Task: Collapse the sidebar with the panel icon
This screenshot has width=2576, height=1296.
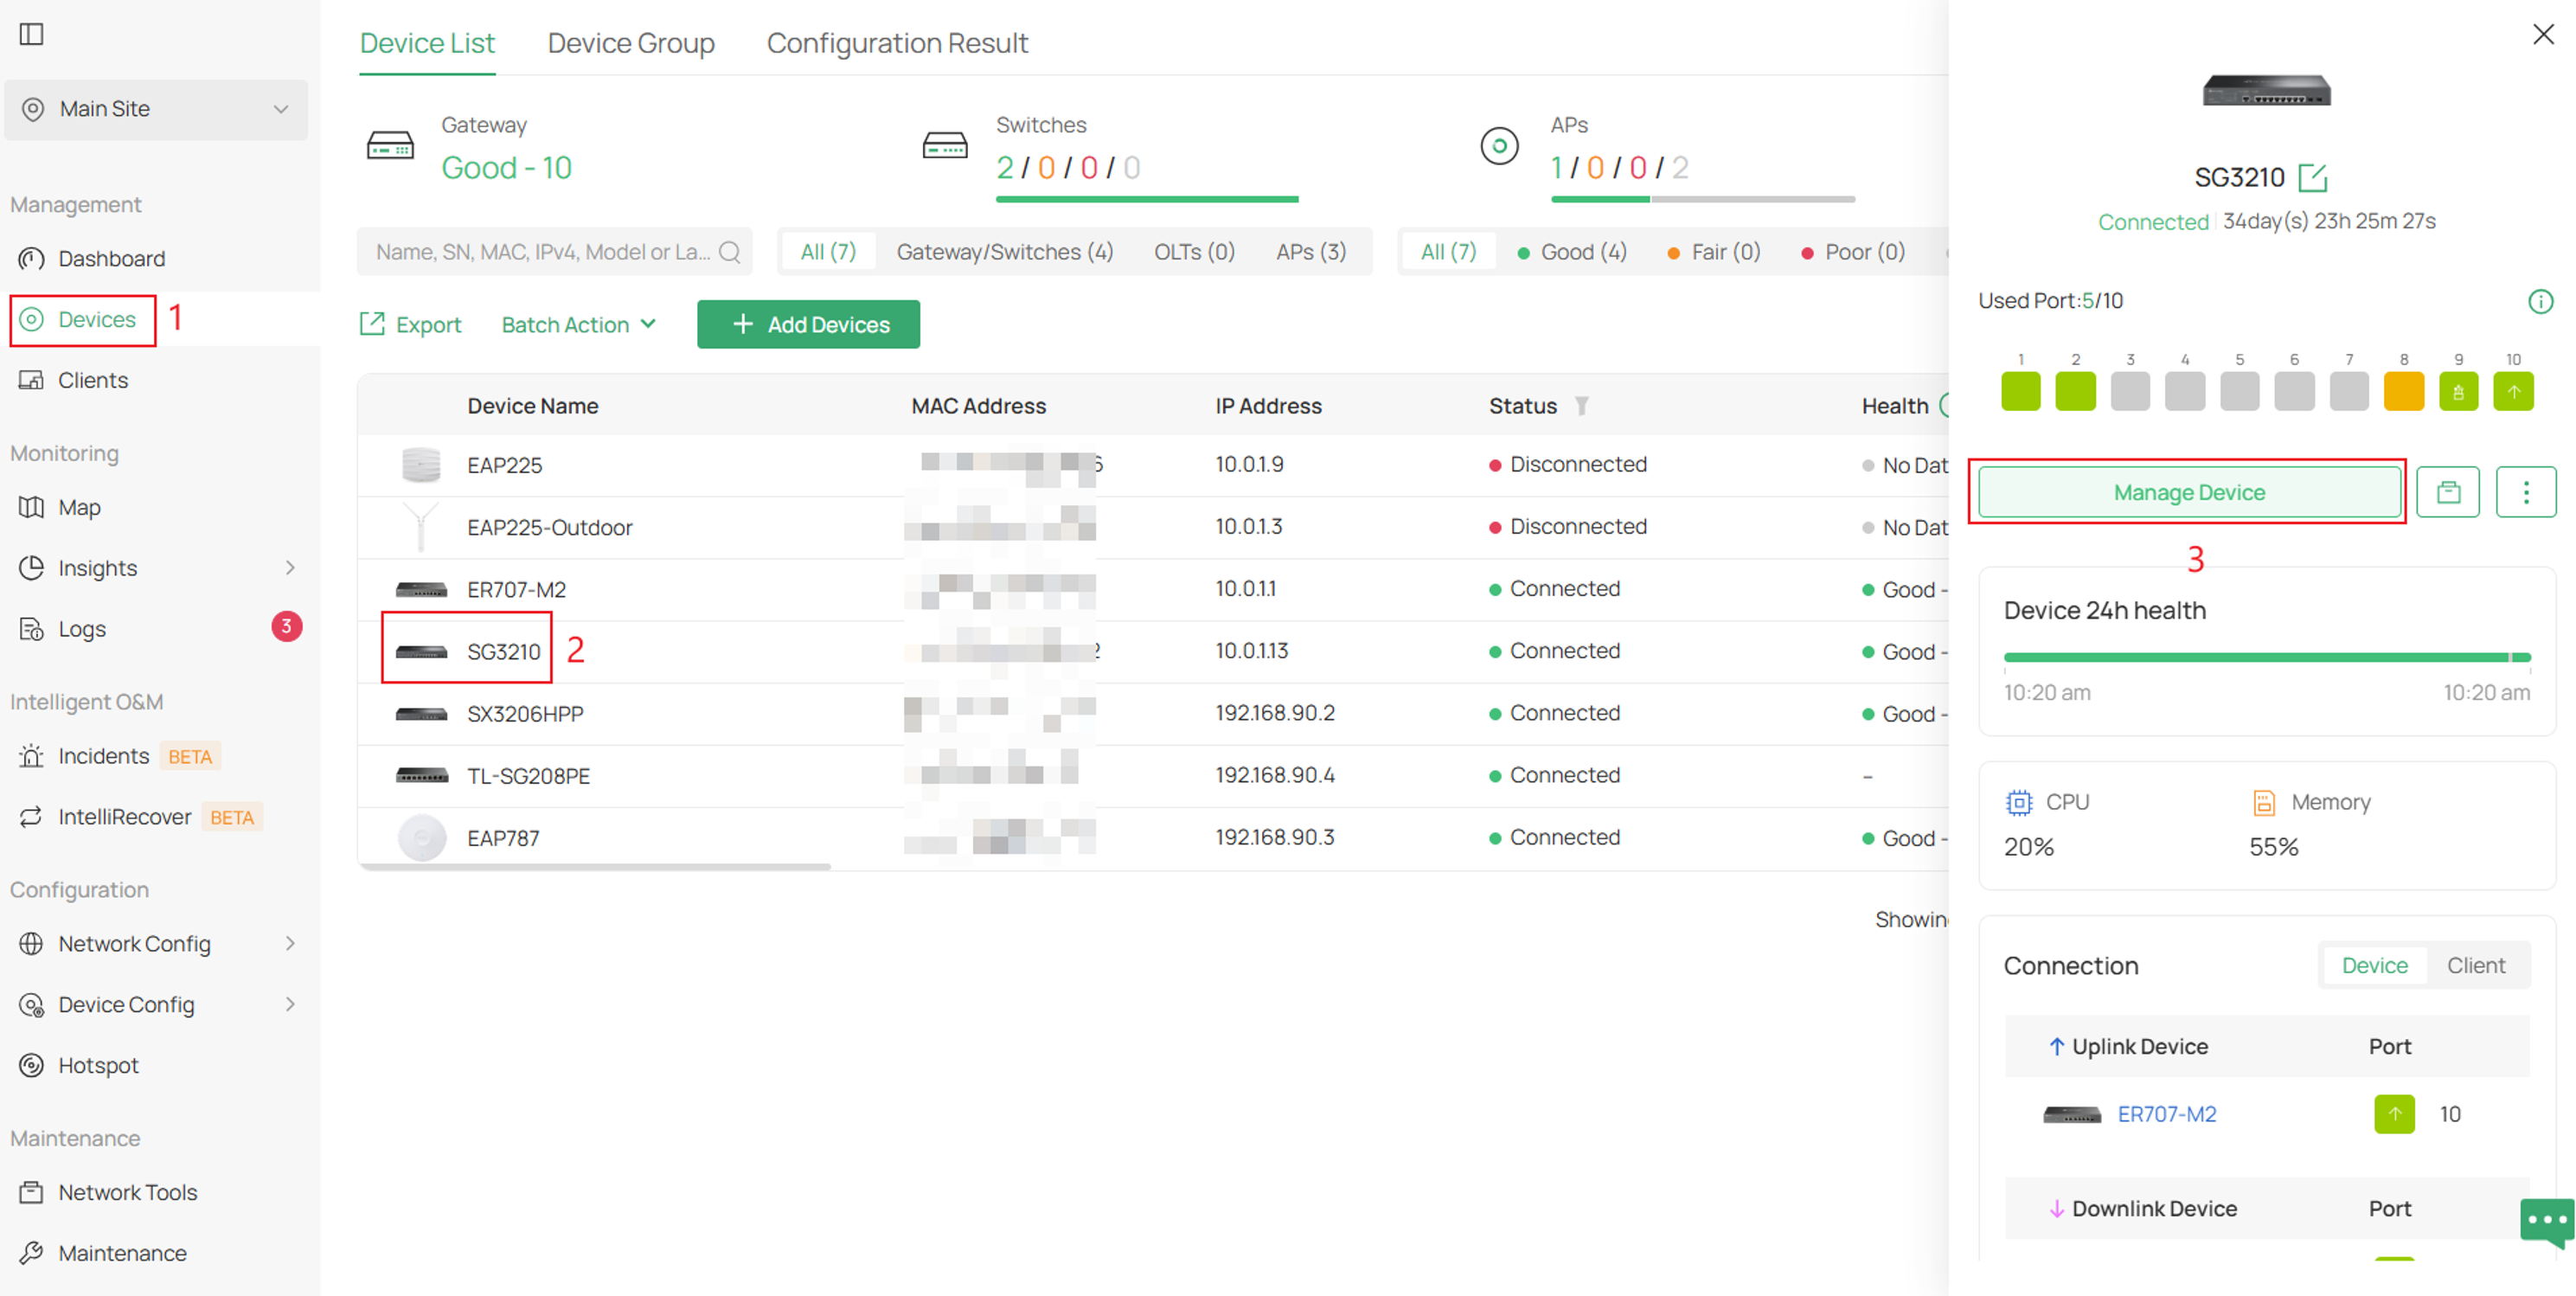Action: tap(32, 34)
